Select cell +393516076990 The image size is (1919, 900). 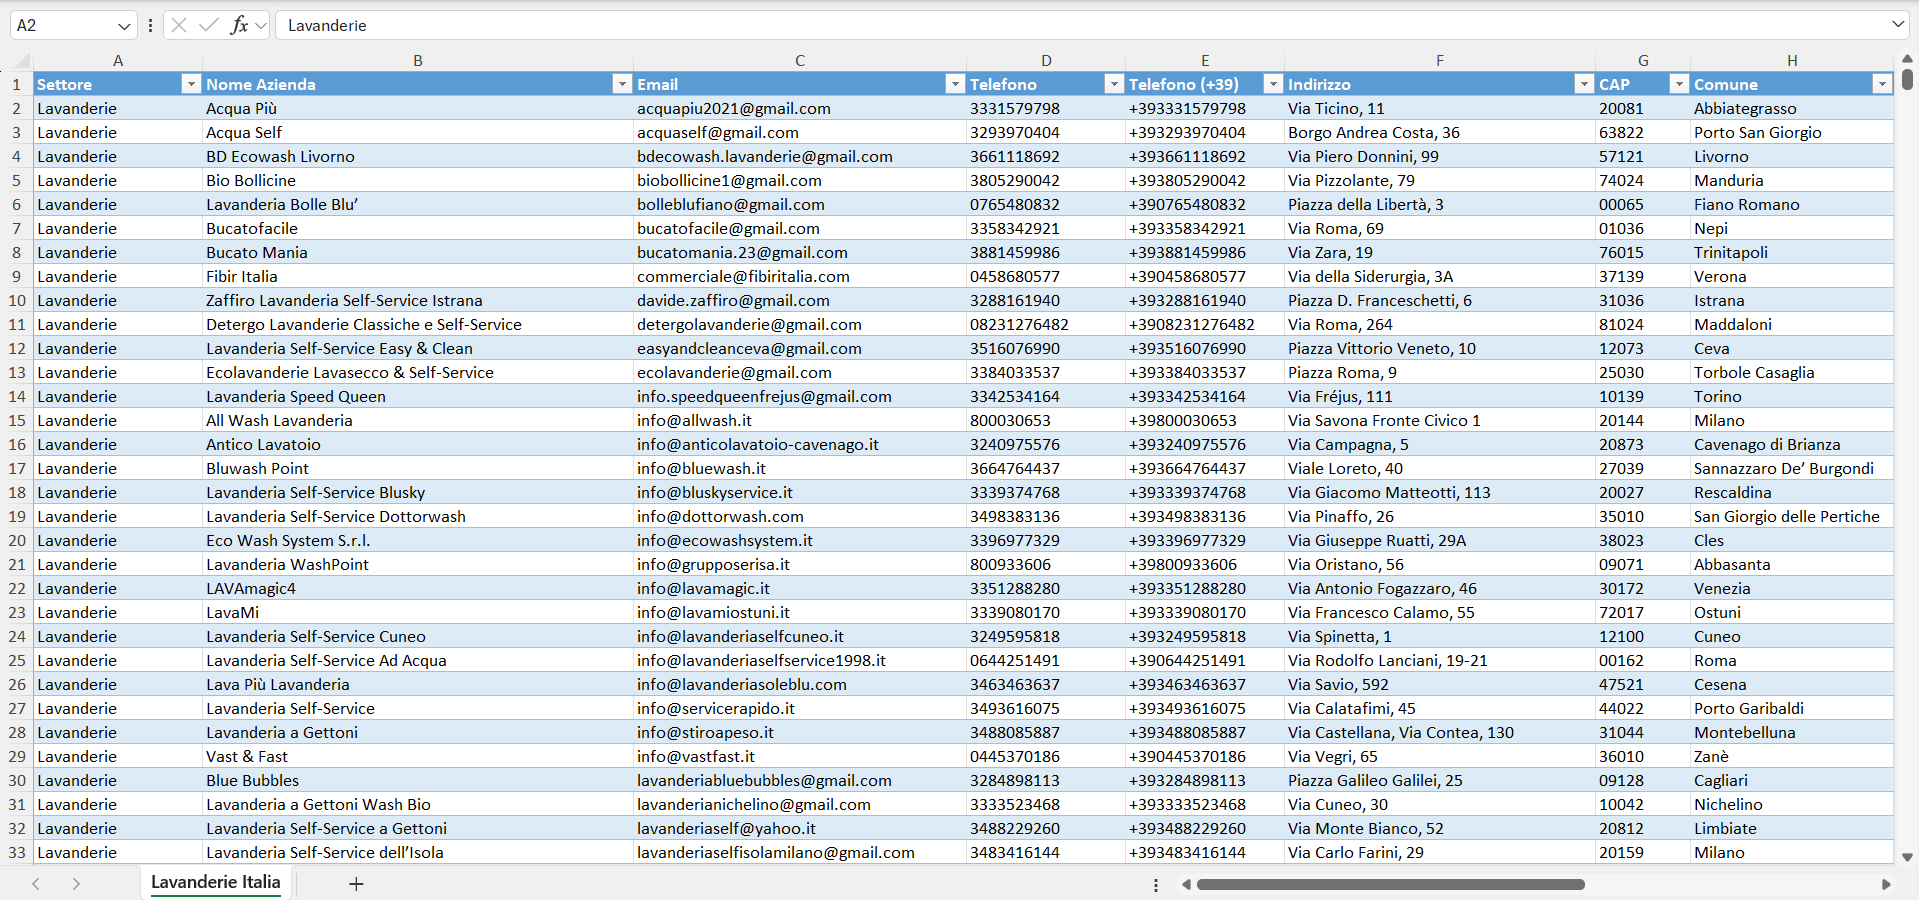click(1205, 348)
